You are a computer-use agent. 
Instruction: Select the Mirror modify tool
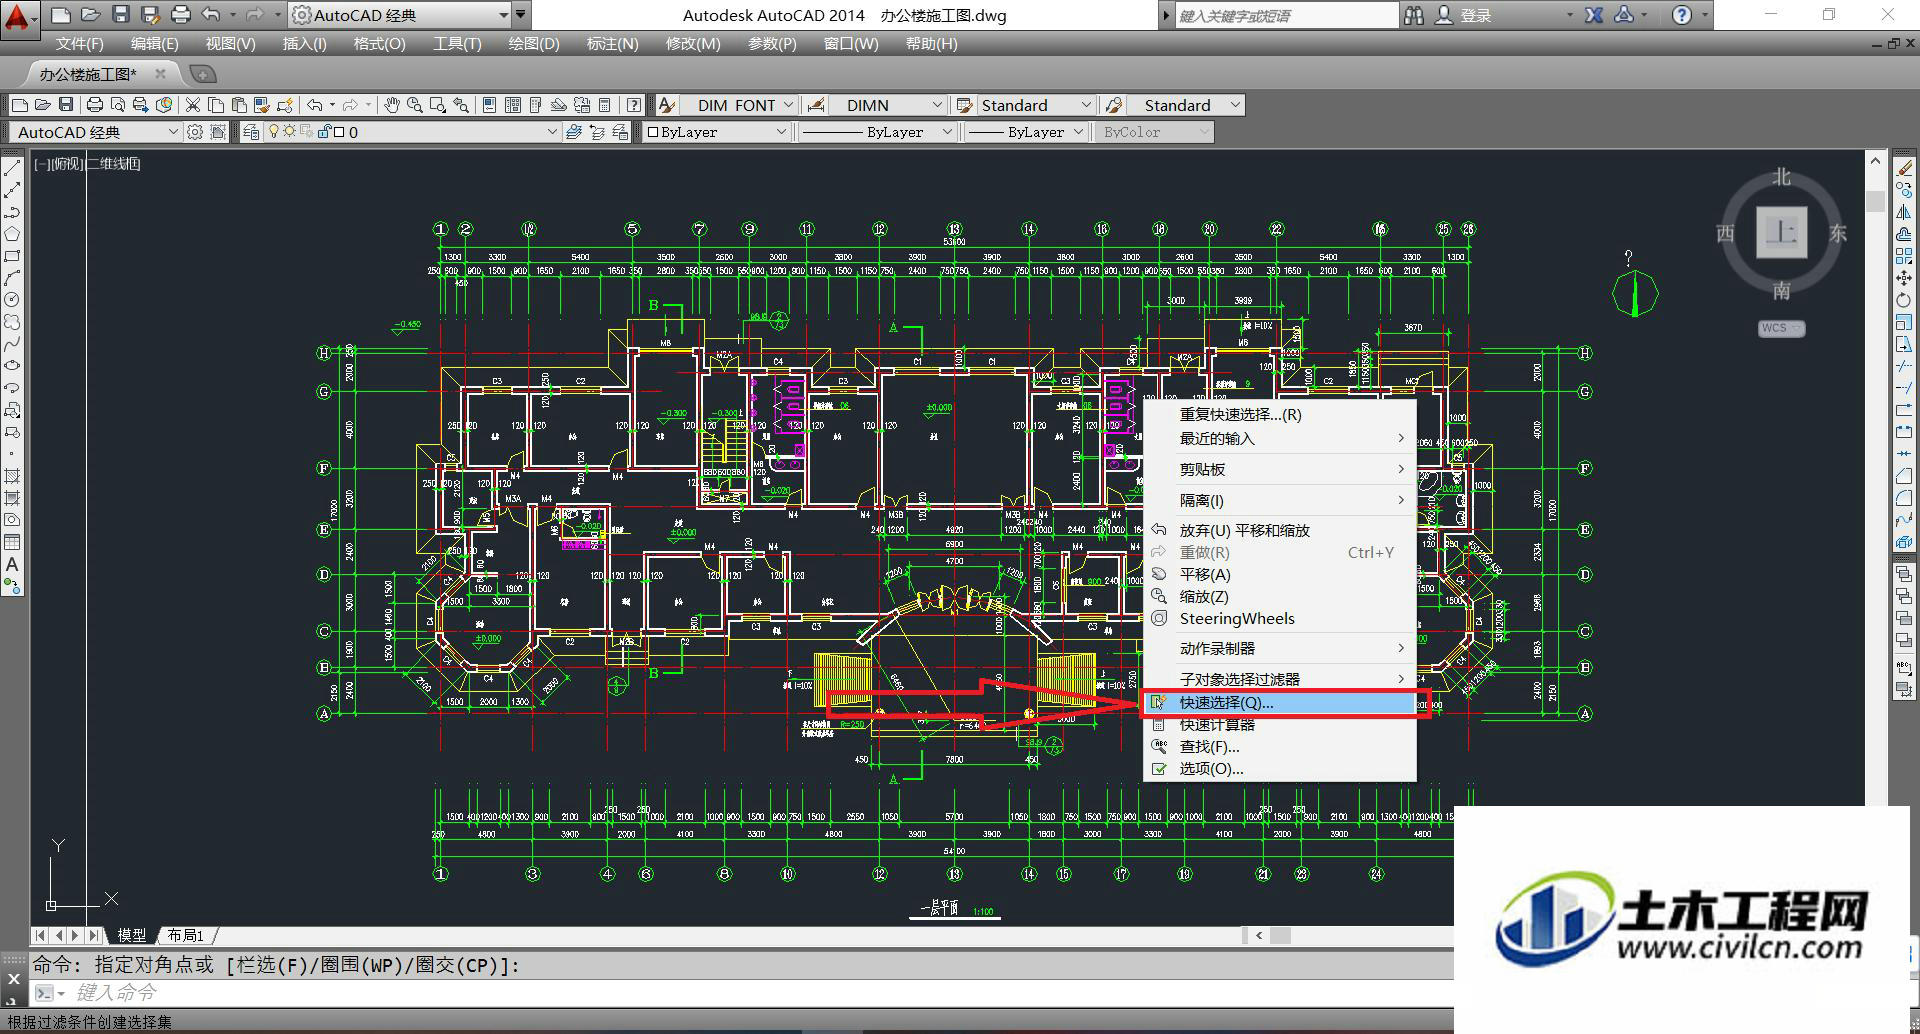click(x=1903, y=212)
